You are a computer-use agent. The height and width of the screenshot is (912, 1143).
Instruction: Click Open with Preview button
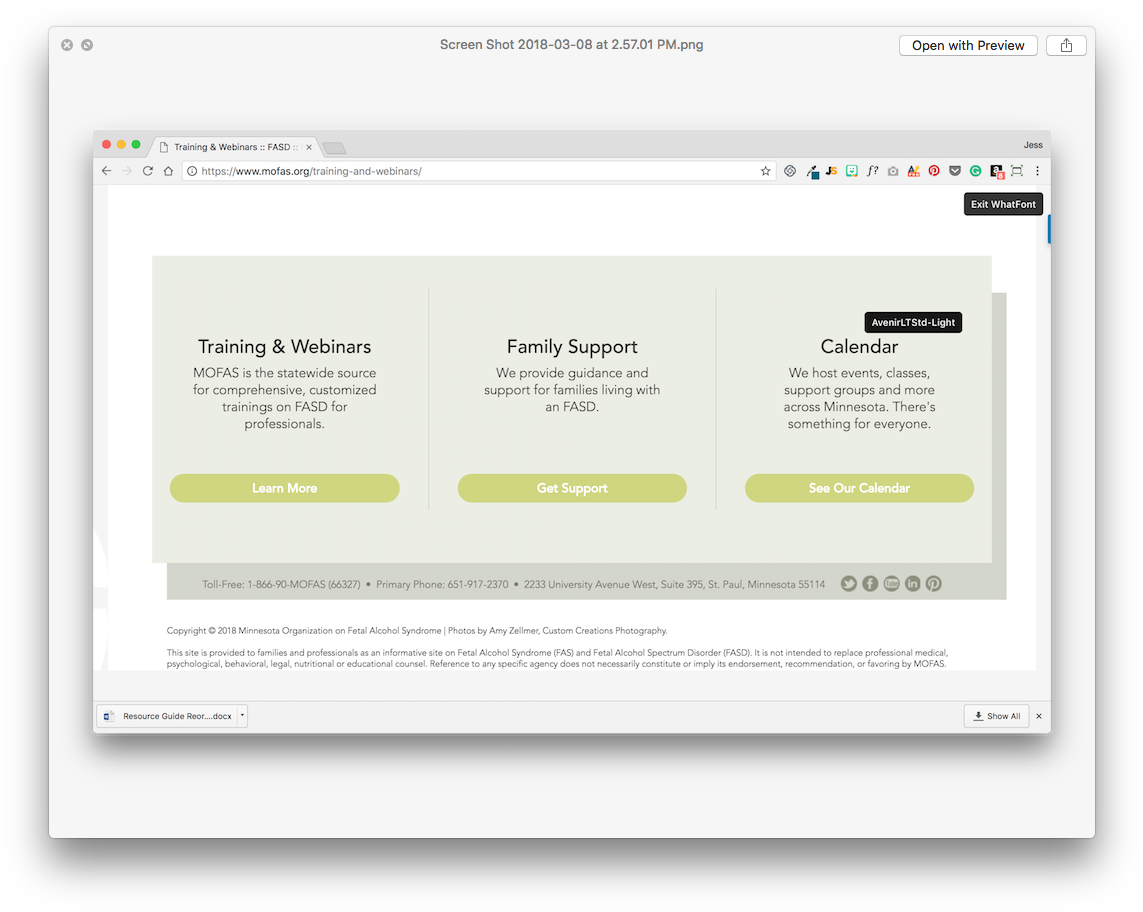tap(967, 45)
